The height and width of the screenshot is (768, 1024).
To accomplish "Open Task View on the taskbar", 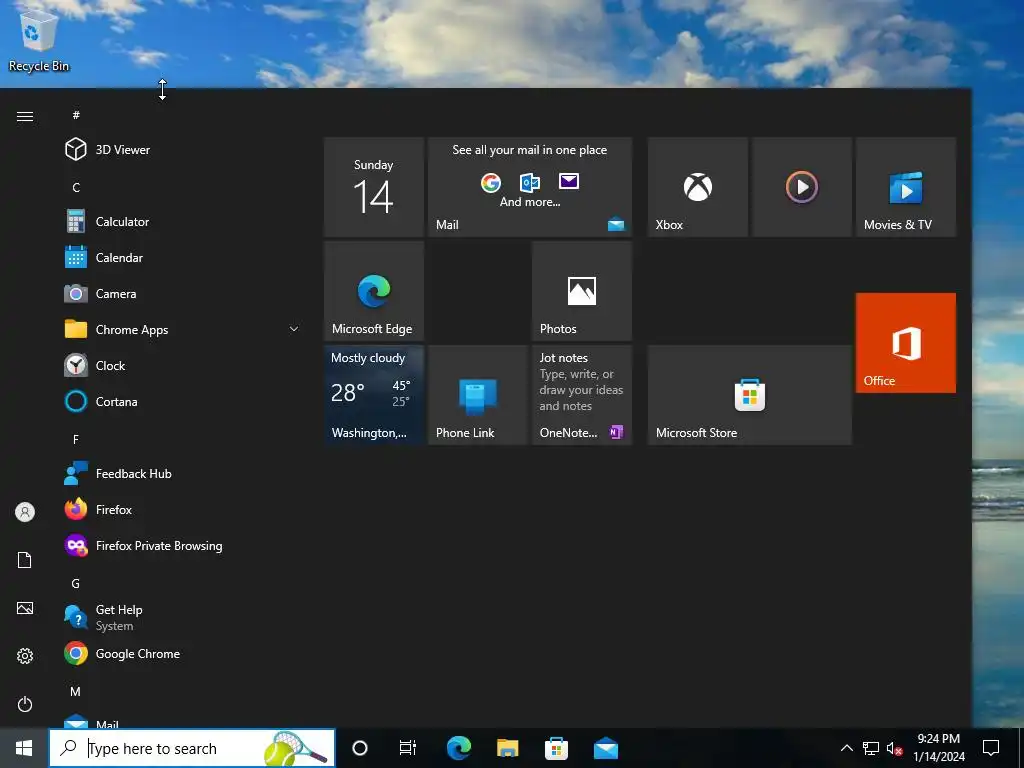I will pyautogui.click(x=408, y=748).
